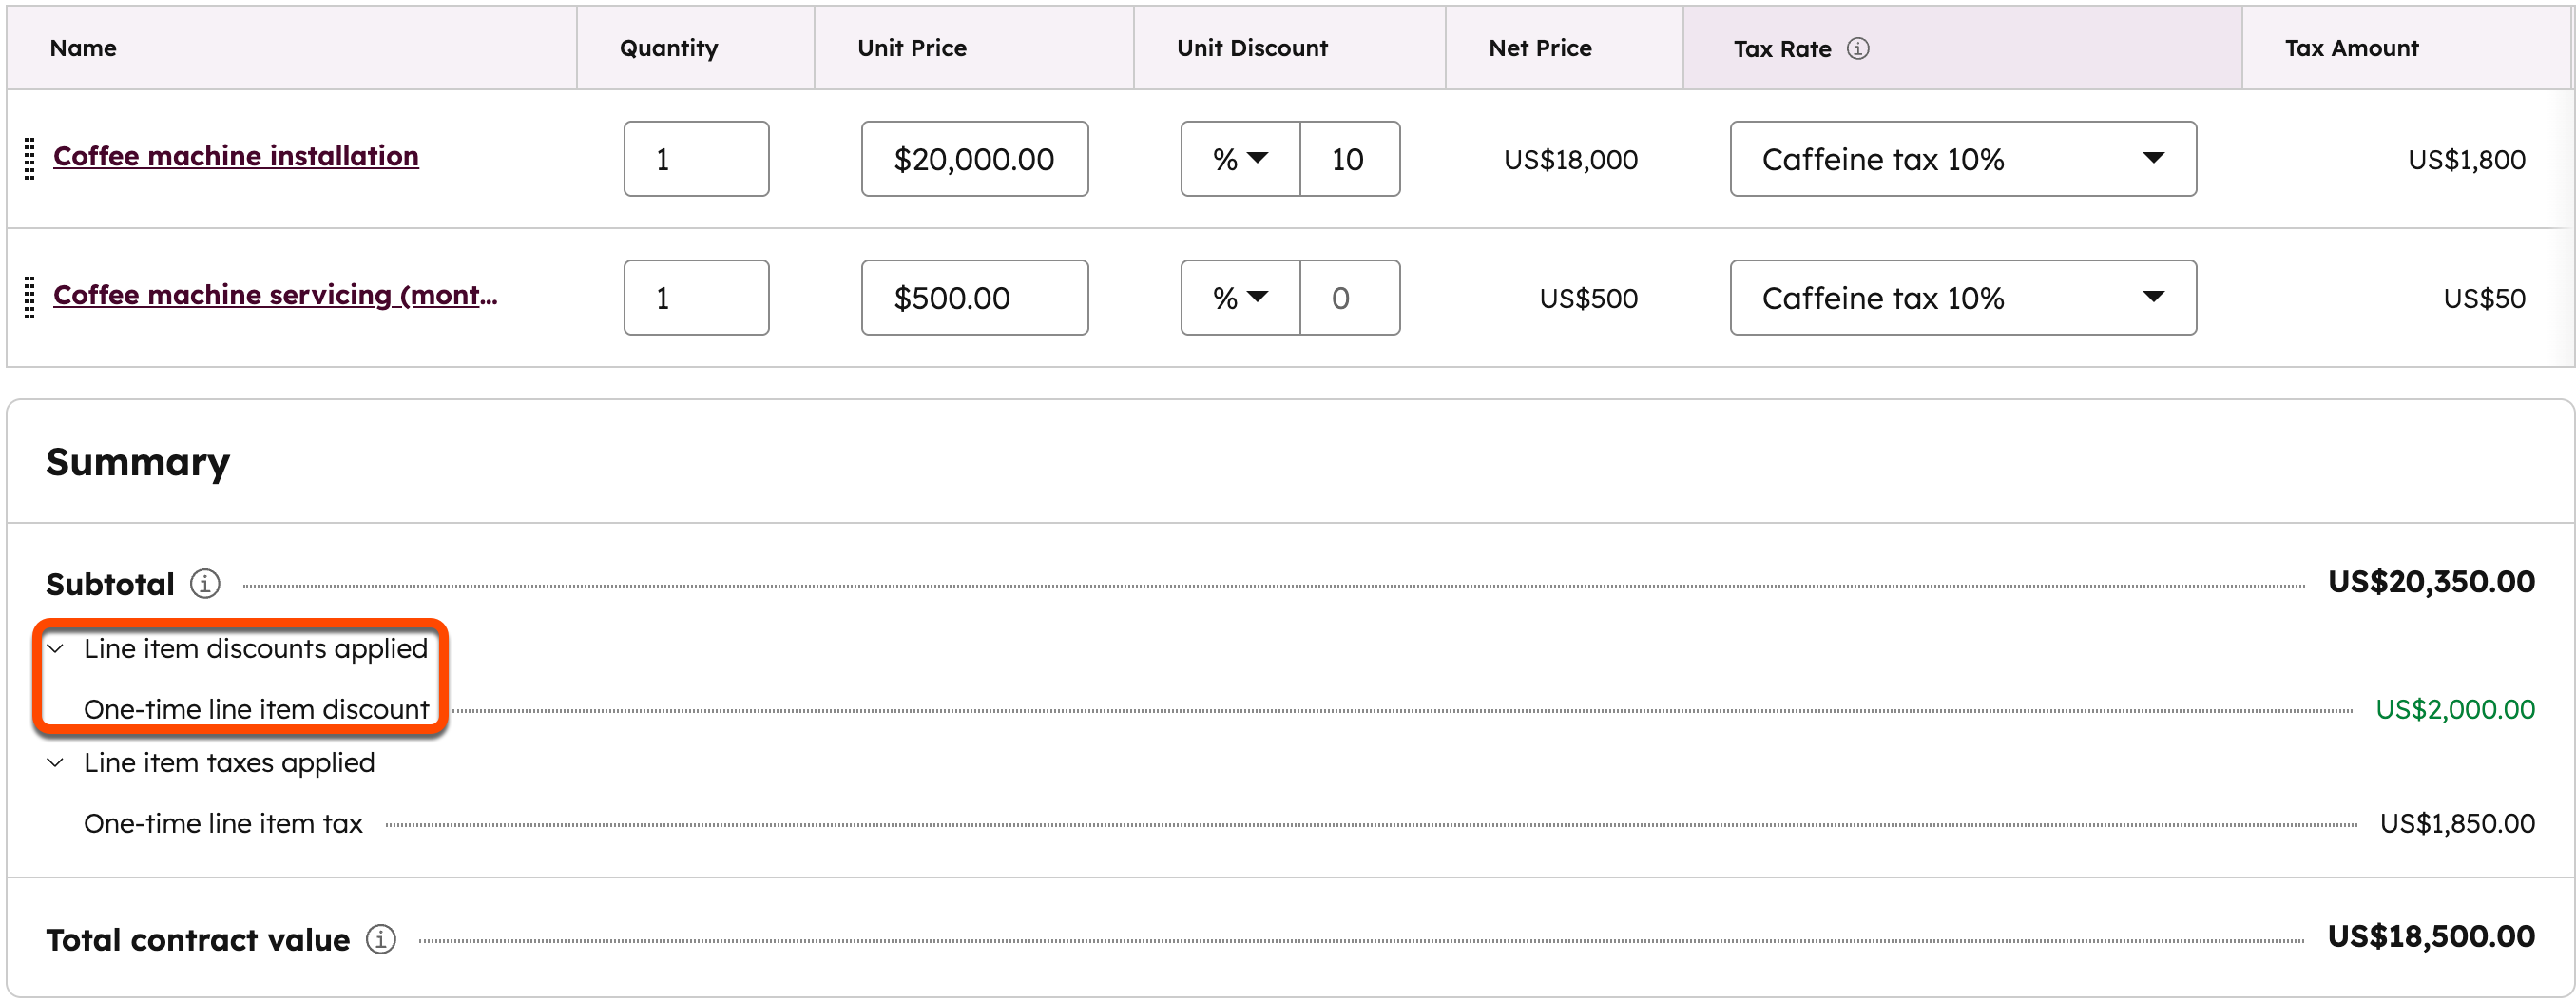Screen dimensions: 2576x1002
Task: Click the Tax Amount column header
Action: (x=2351, y=47)
